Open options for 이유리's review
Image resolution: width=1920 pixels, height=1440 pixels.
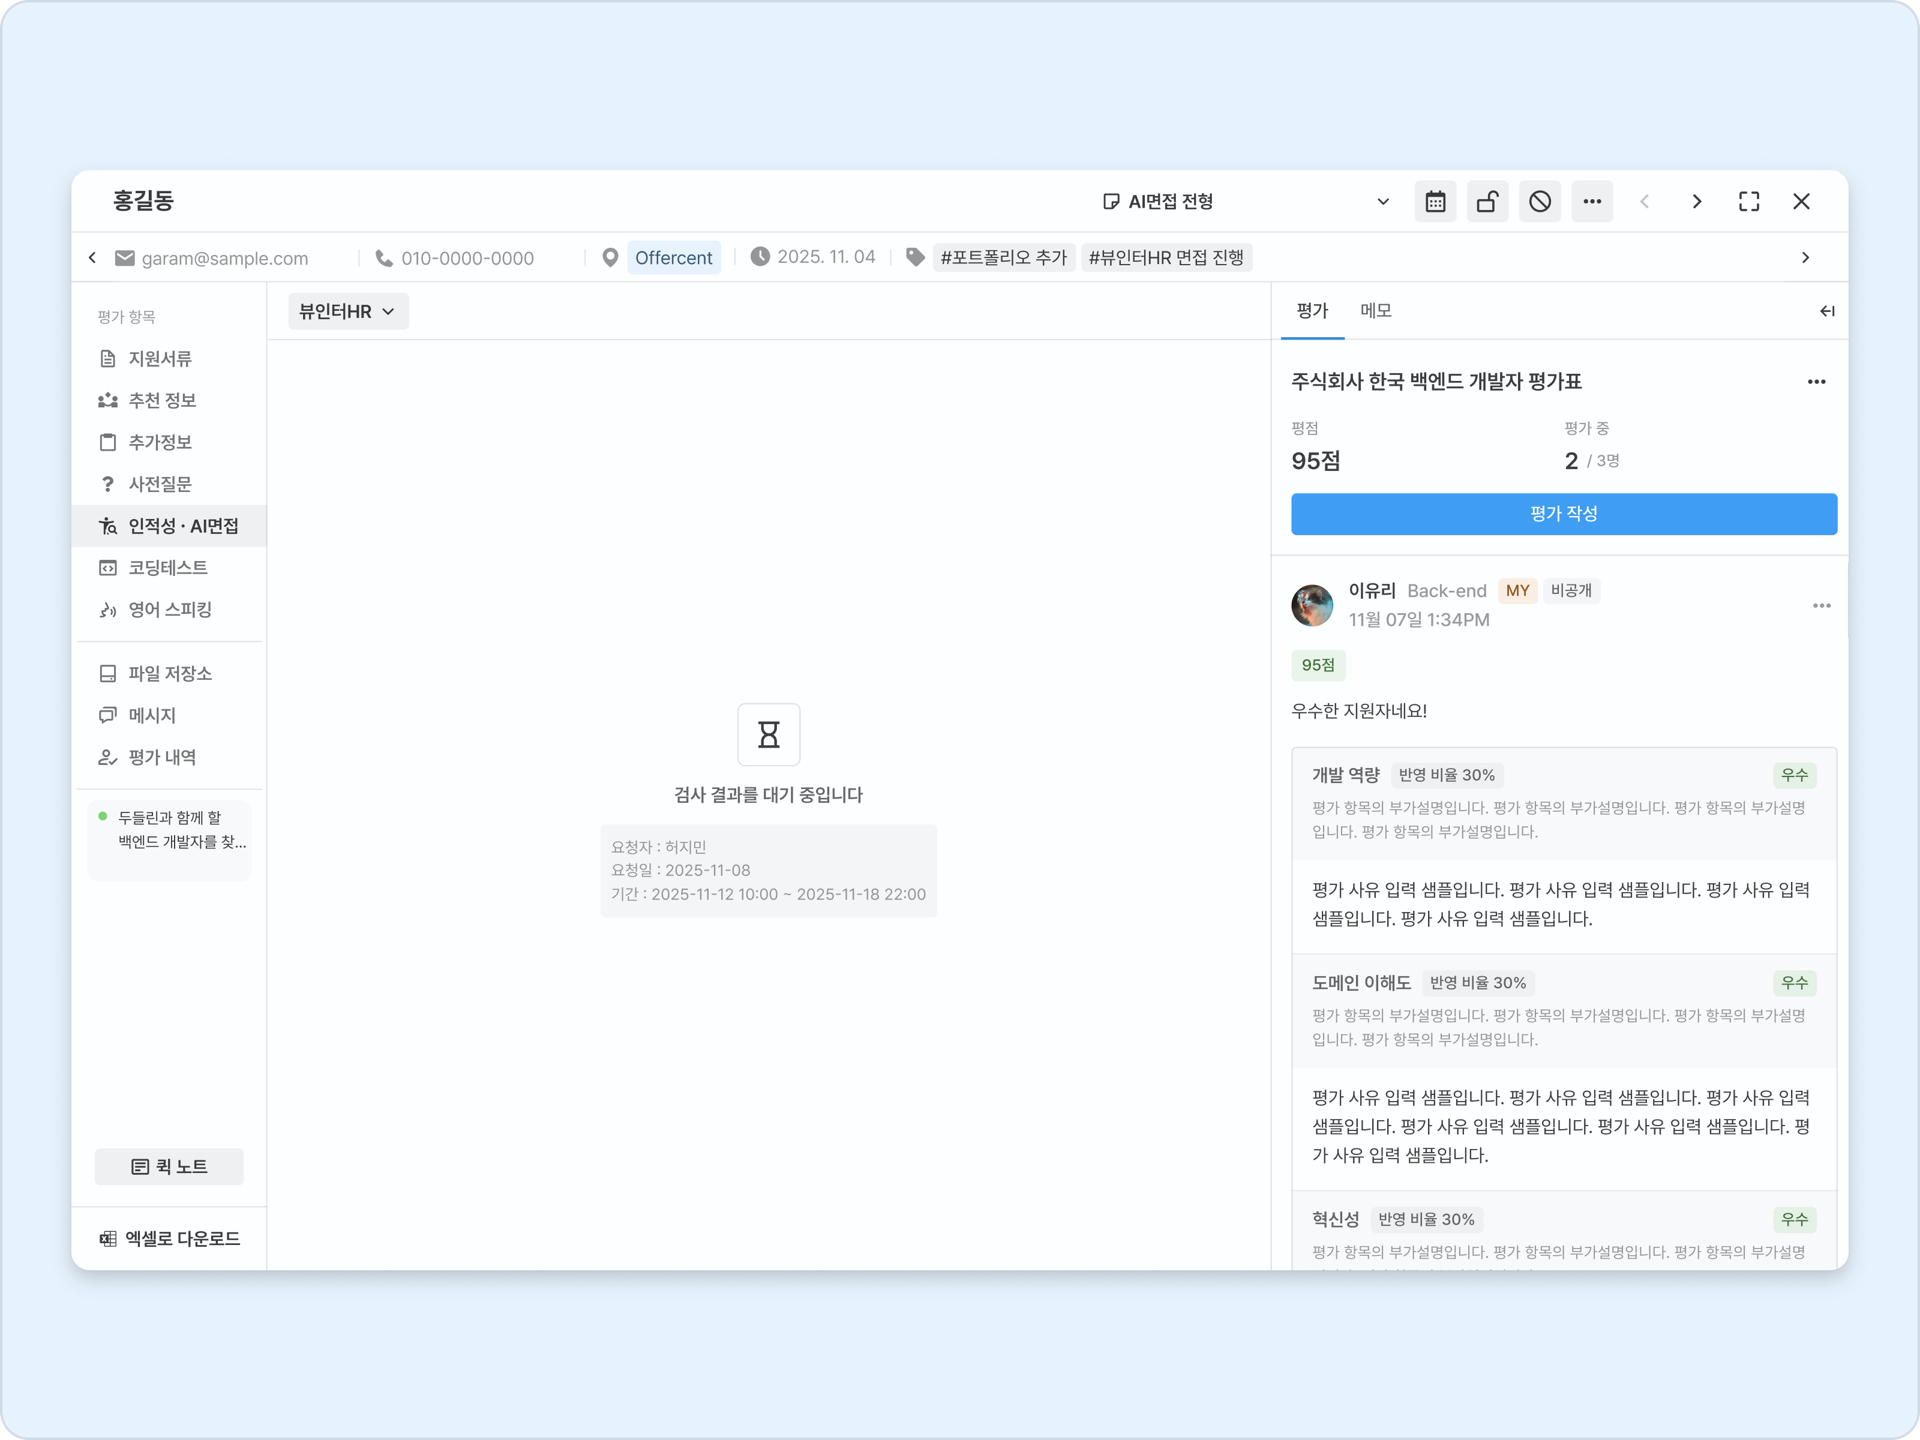point(1821,606)
